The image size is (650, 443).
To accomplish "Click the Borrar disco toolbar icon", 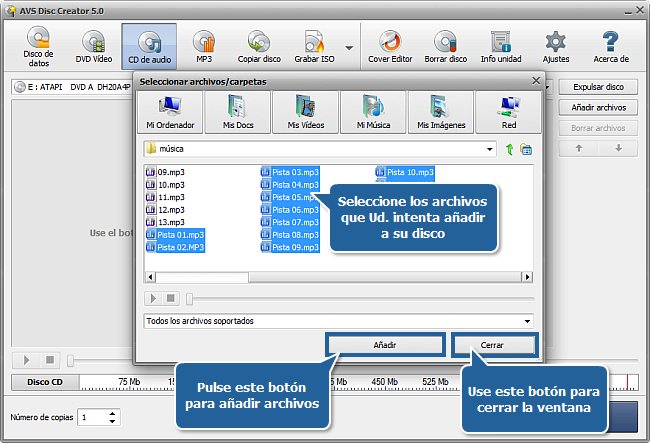I will (445, 46).
